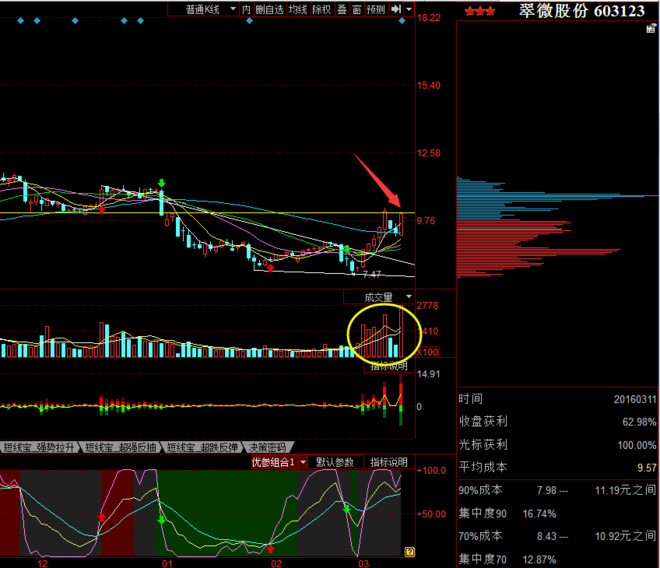660x568 pixels.
Task: Click the 2778 volume axis label
Action: pyautogui.click(x=427, y=305)
